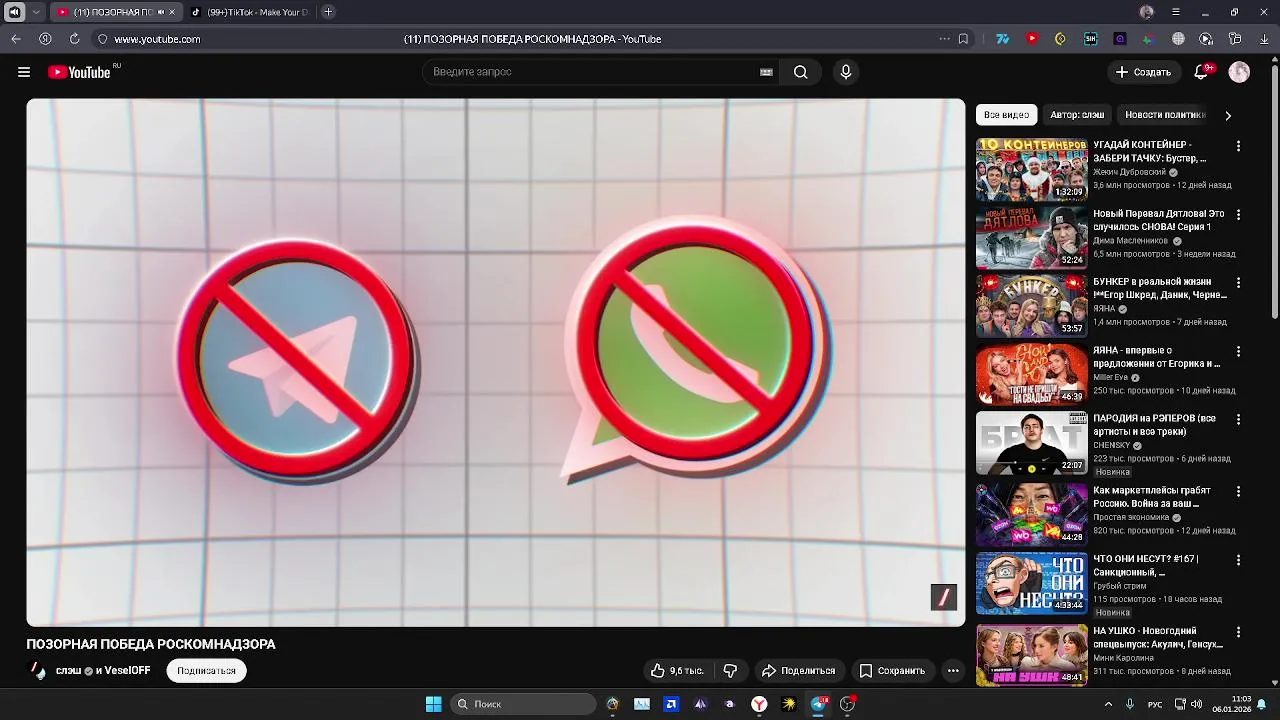1280x720 pixels.
Task: Open the слэш channel link
Action: 68,670
